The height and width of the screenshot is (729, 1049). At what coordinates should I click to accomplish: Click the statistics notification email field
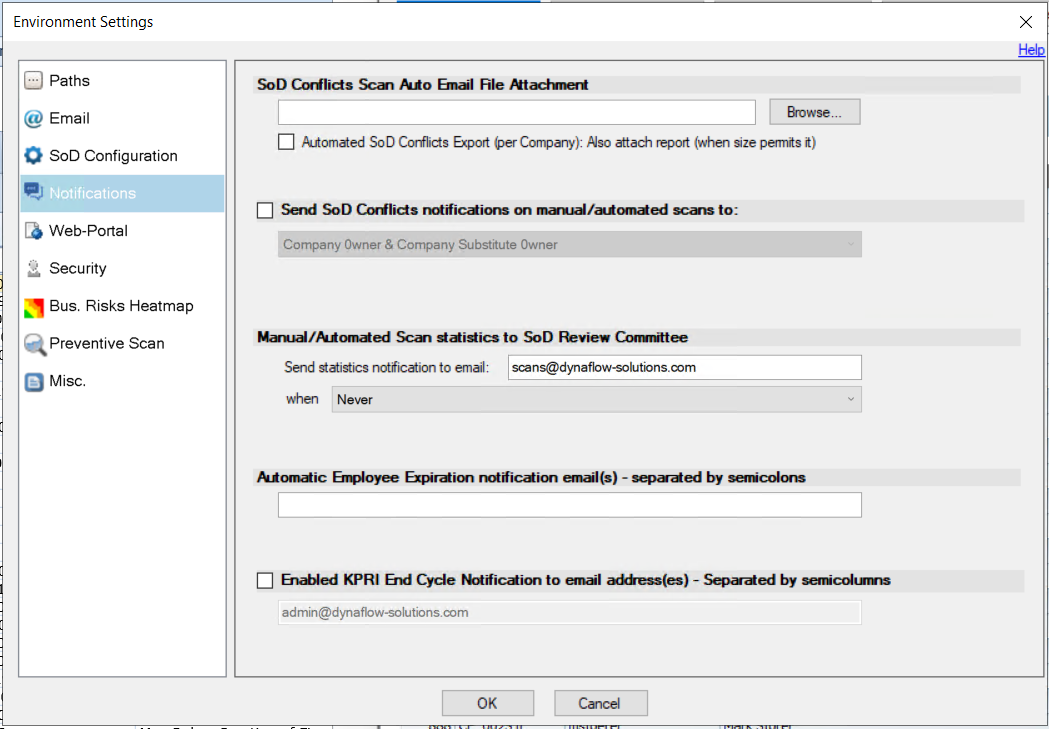684,367
